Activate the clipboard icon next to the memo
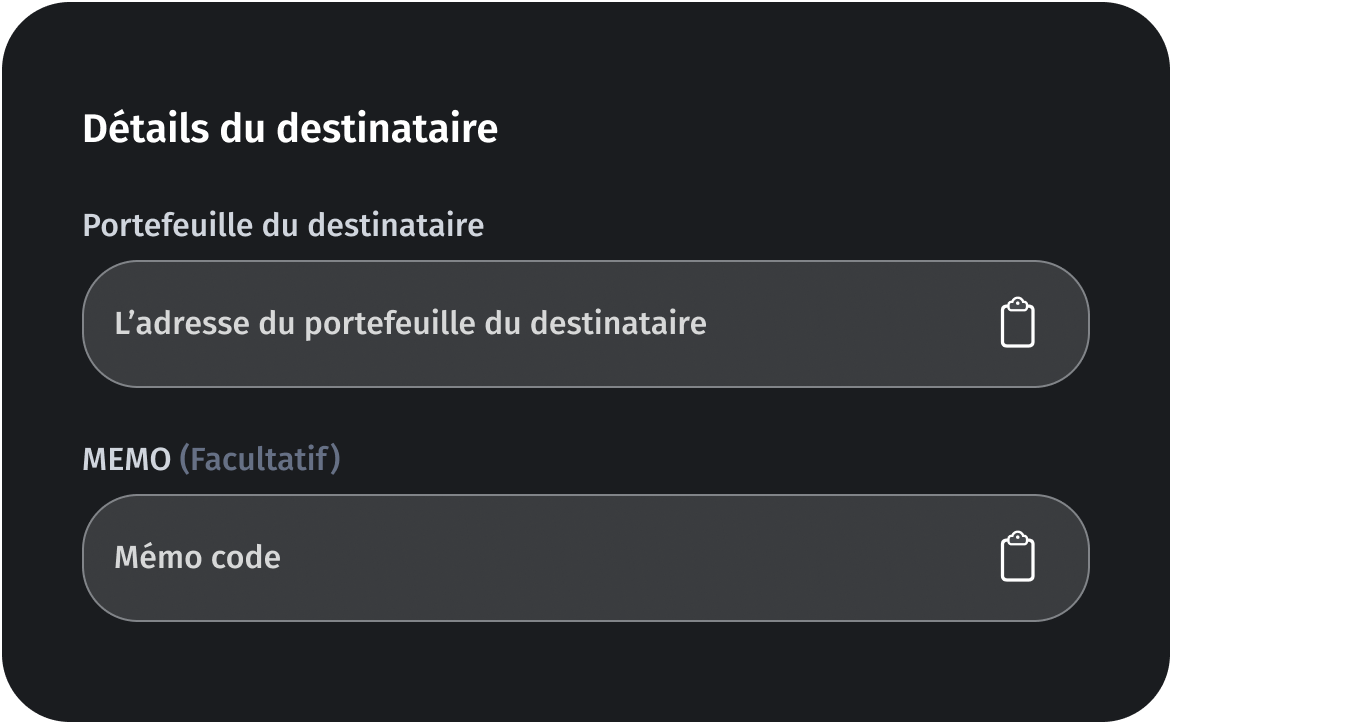The width and height of the screenshot is (1362, 724). point(1020,557)
